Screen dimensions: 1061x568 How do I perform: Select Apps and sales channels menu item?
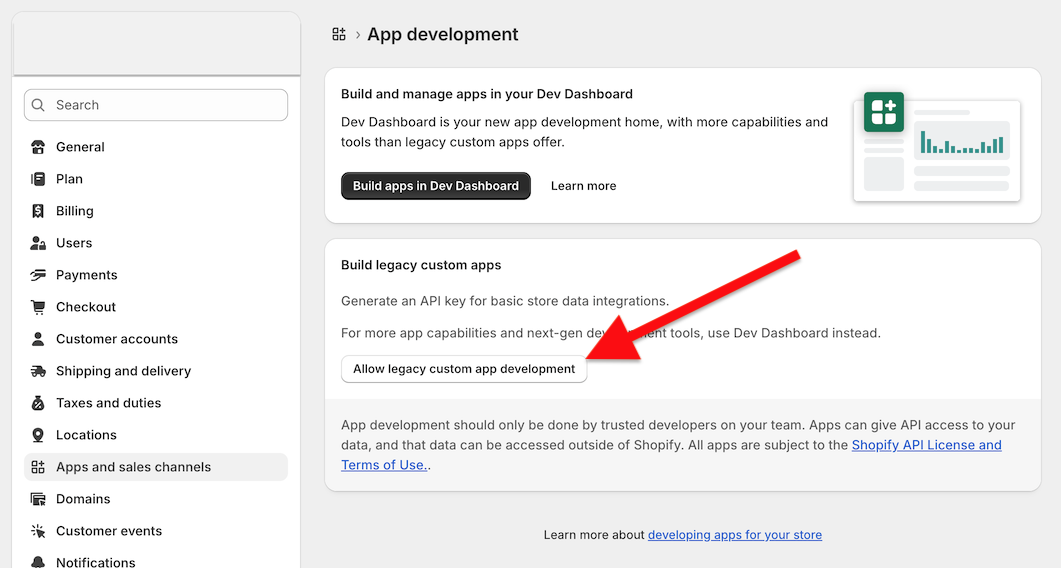[x=133, y=467]
